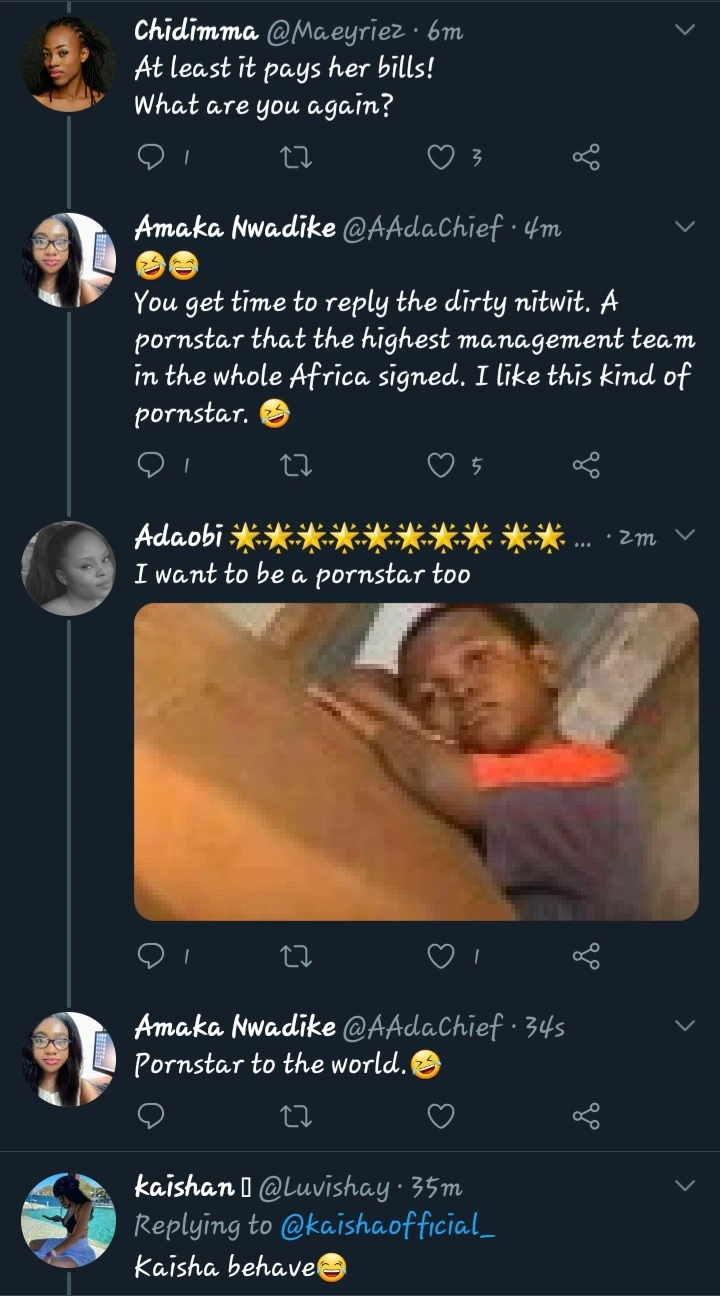The width and height of the screenshot is (720, 1296).
Task: Reply to Amaka's dirty nitwit tweet
Action: (149, 465)
